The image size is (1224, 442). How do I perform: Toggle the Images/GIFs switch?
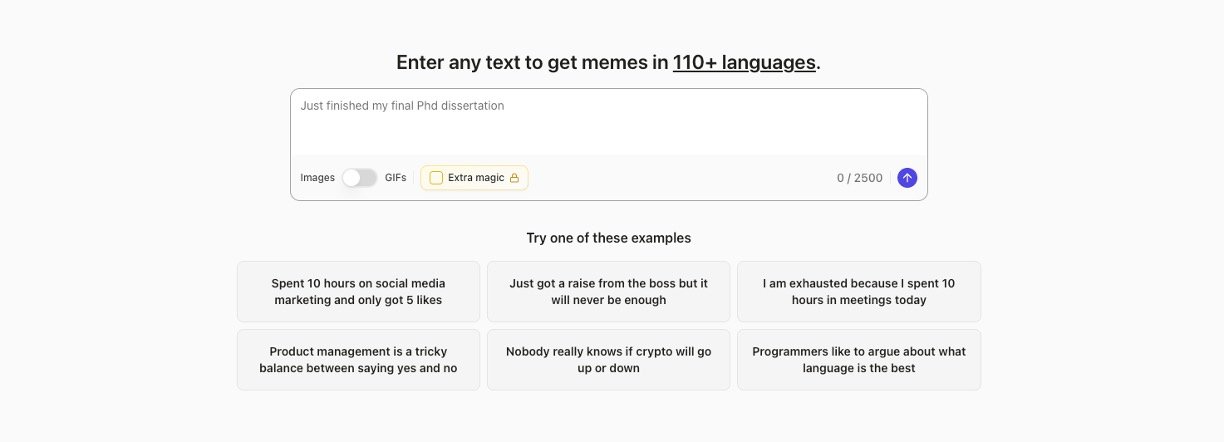point(359,178)
